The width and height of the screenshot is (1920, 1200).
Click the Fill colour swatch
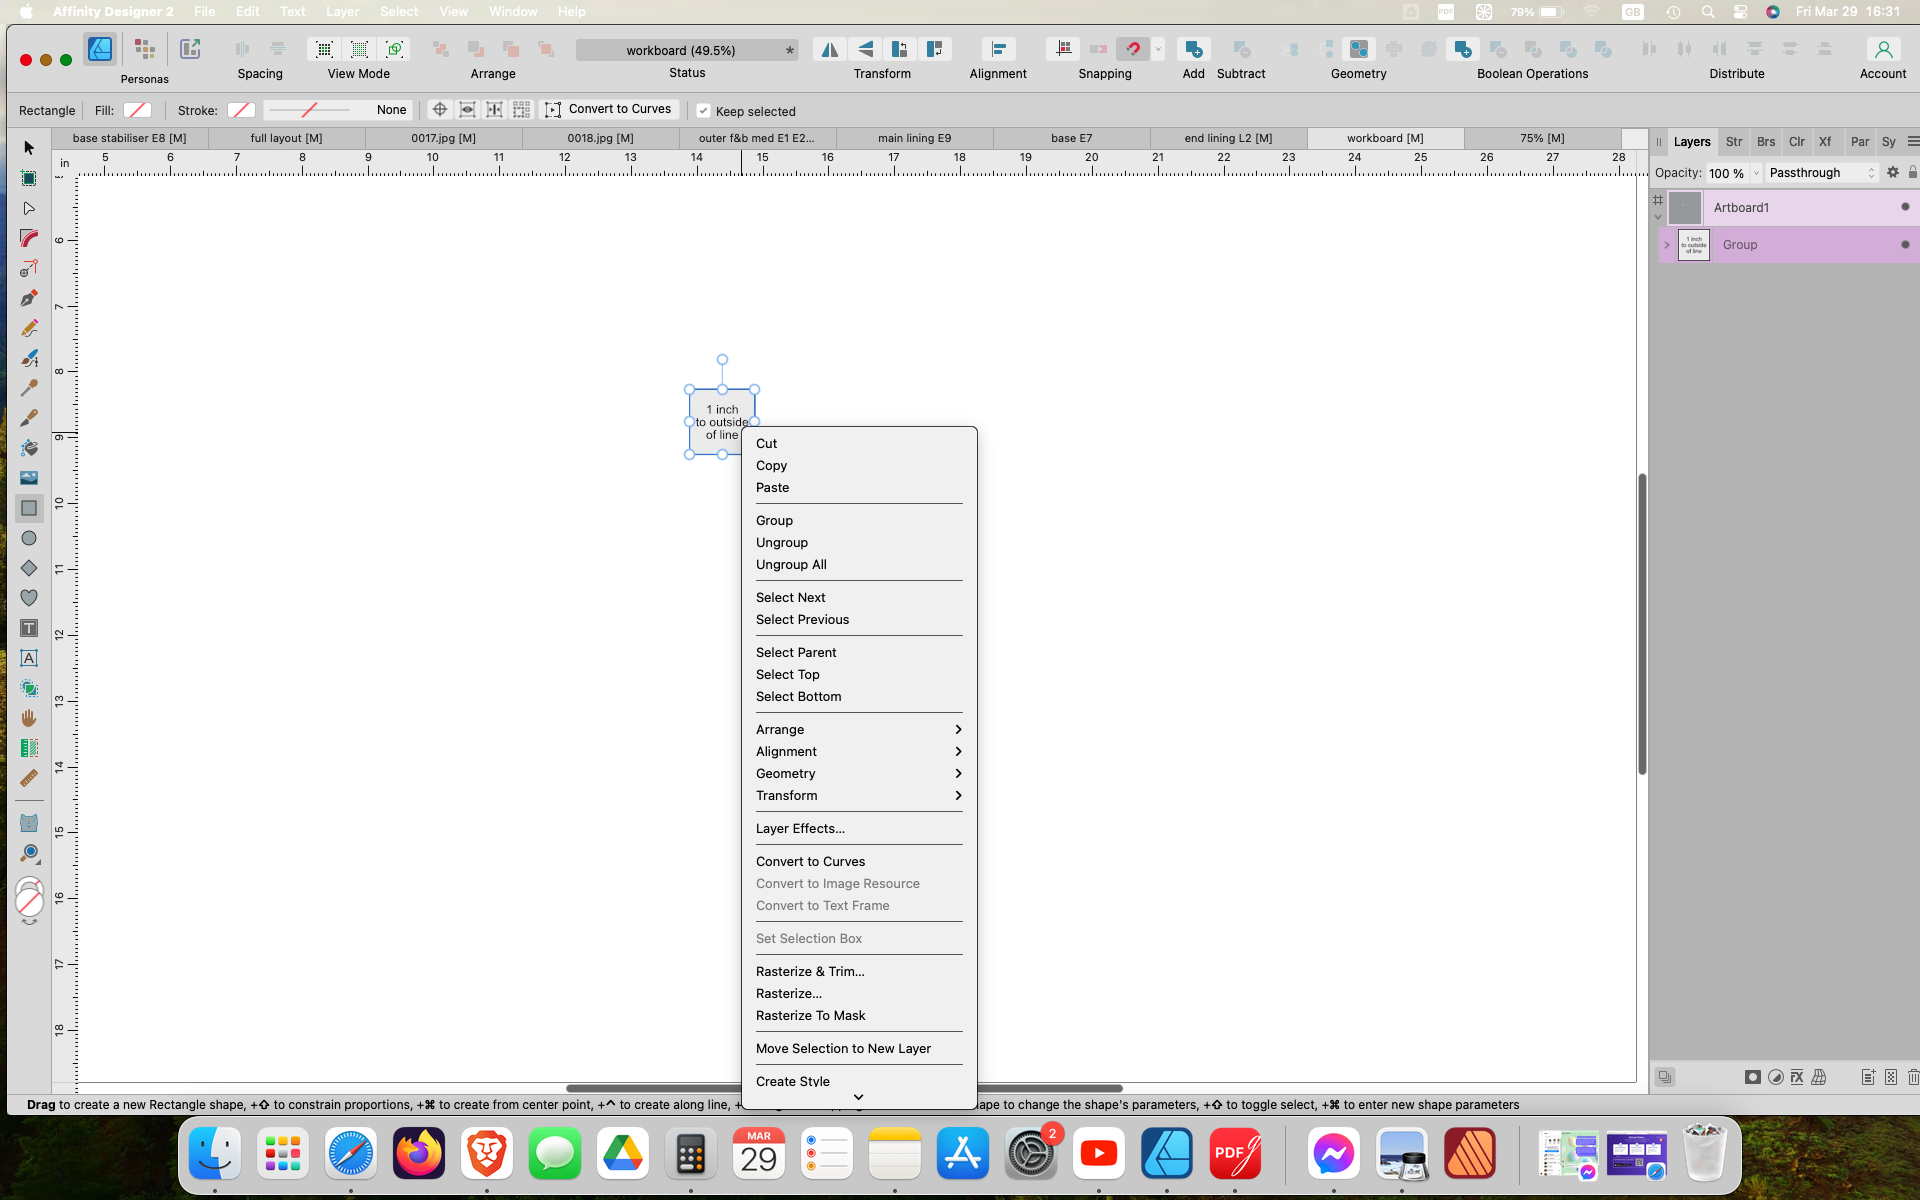137,110
